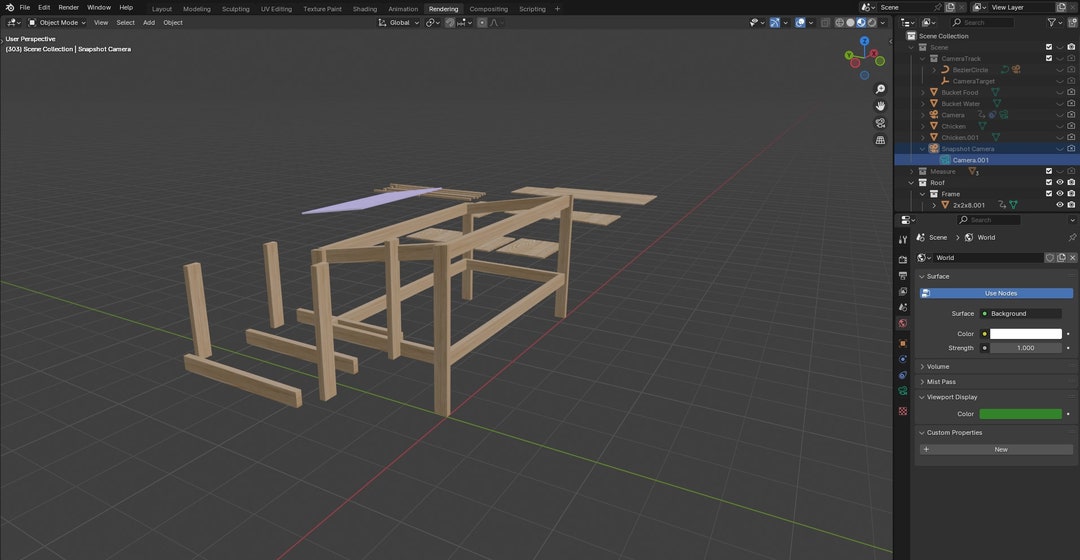Open the Object properties tab icon

click(x=903, y=343)
